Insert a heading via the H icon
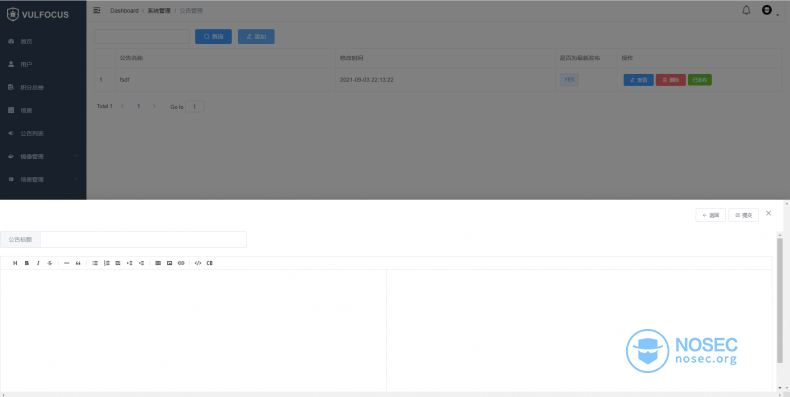Image resolution: width=790 pixels, height=397 pixels. [x=15, y=263]
